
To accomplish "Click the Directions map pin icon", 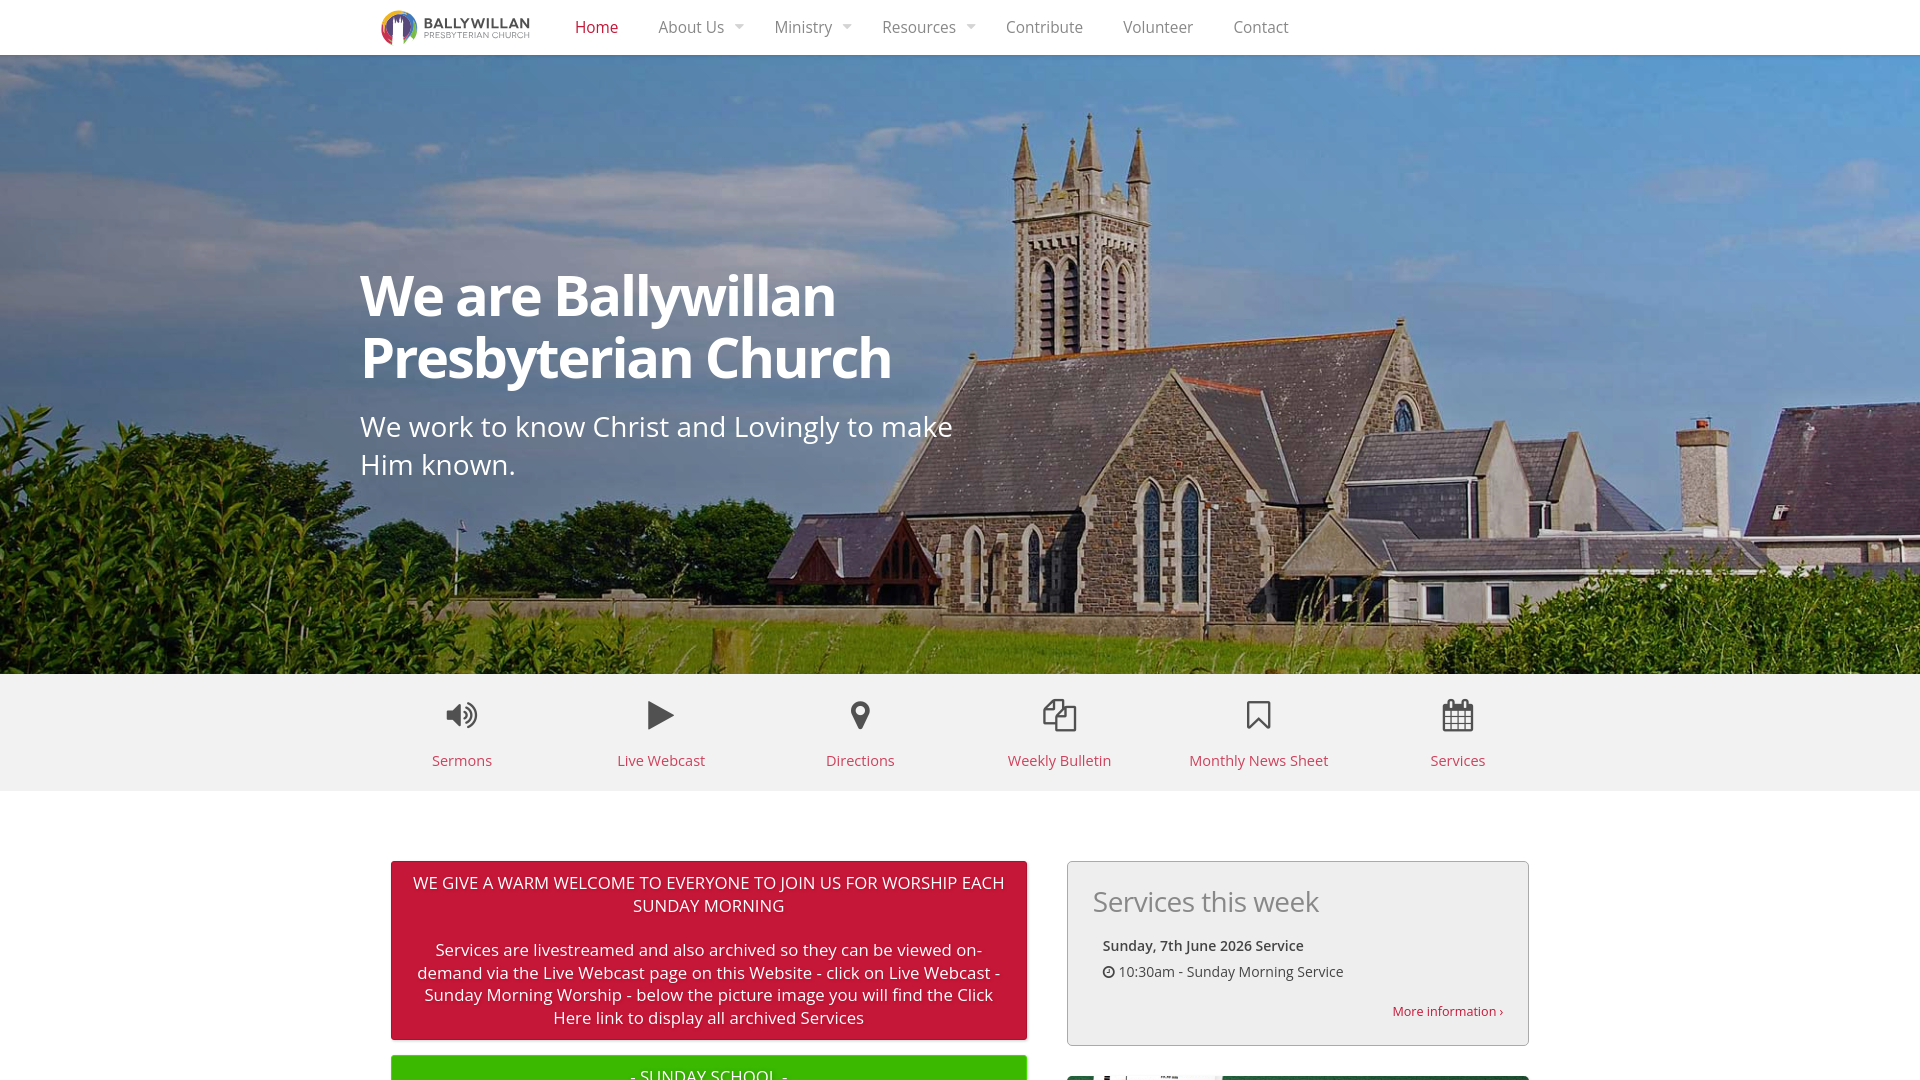I will [x=860, y=715].
